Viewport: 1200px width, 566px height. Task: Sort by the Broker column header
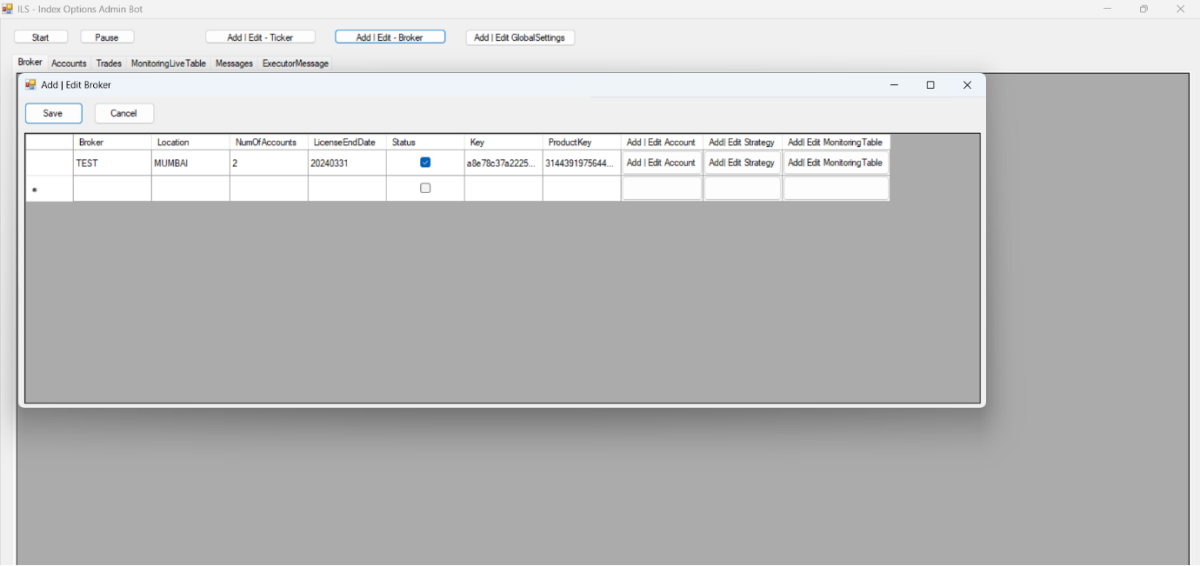coord(112,142)
